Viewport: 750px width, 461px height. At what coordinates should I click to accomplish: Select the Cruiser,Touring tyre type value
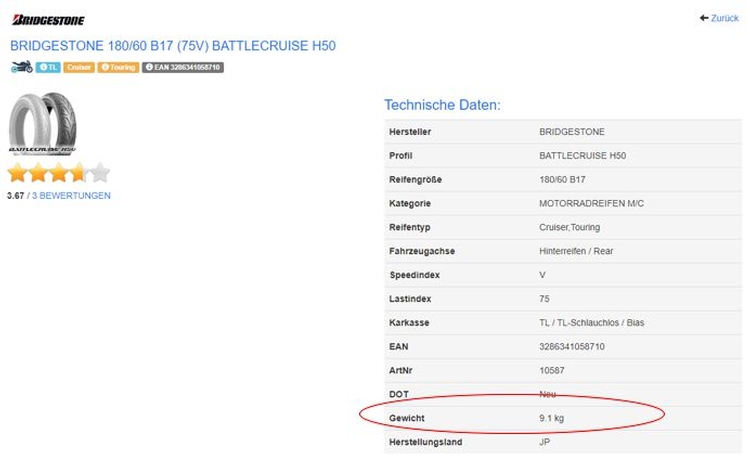pos(570,228)
